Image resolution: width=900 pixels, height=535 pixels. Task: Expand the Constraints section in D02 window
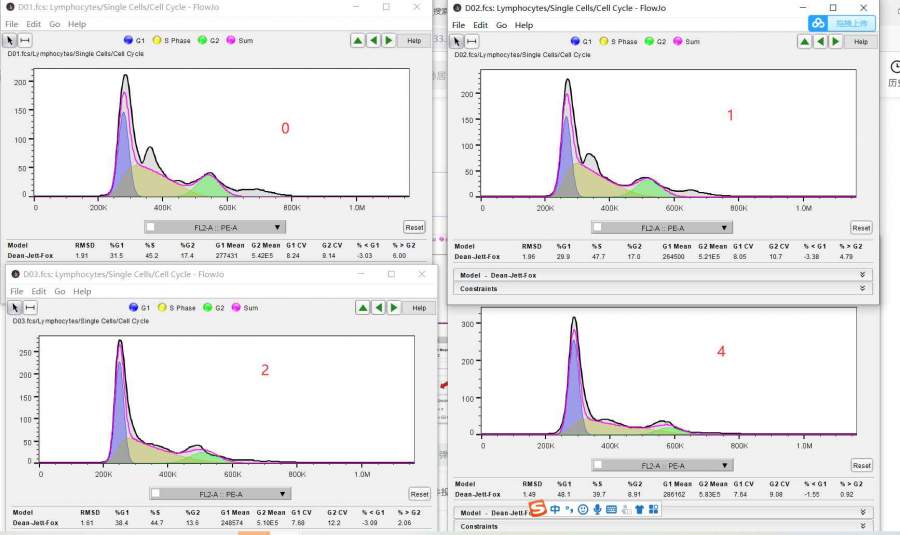(x=862, y=289)
